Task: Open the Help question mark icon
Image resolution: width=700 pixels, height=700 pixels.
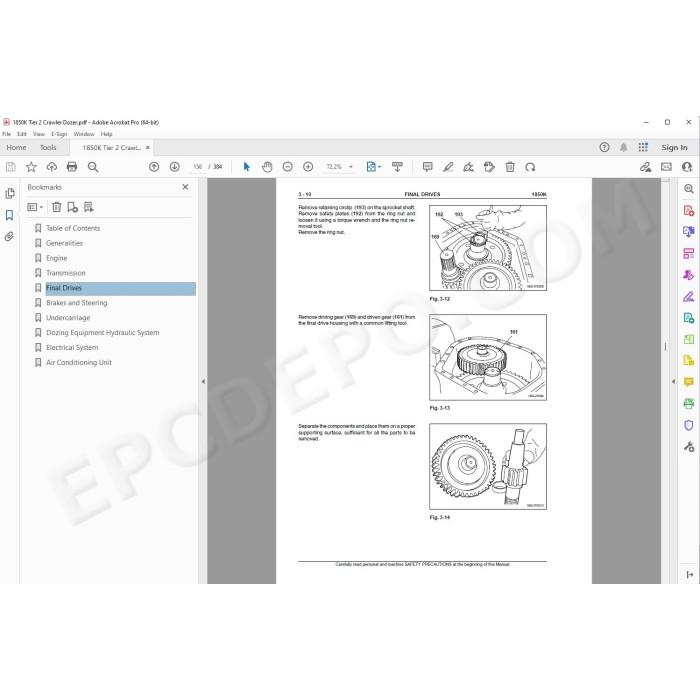Action: click(x=604, y=147)
